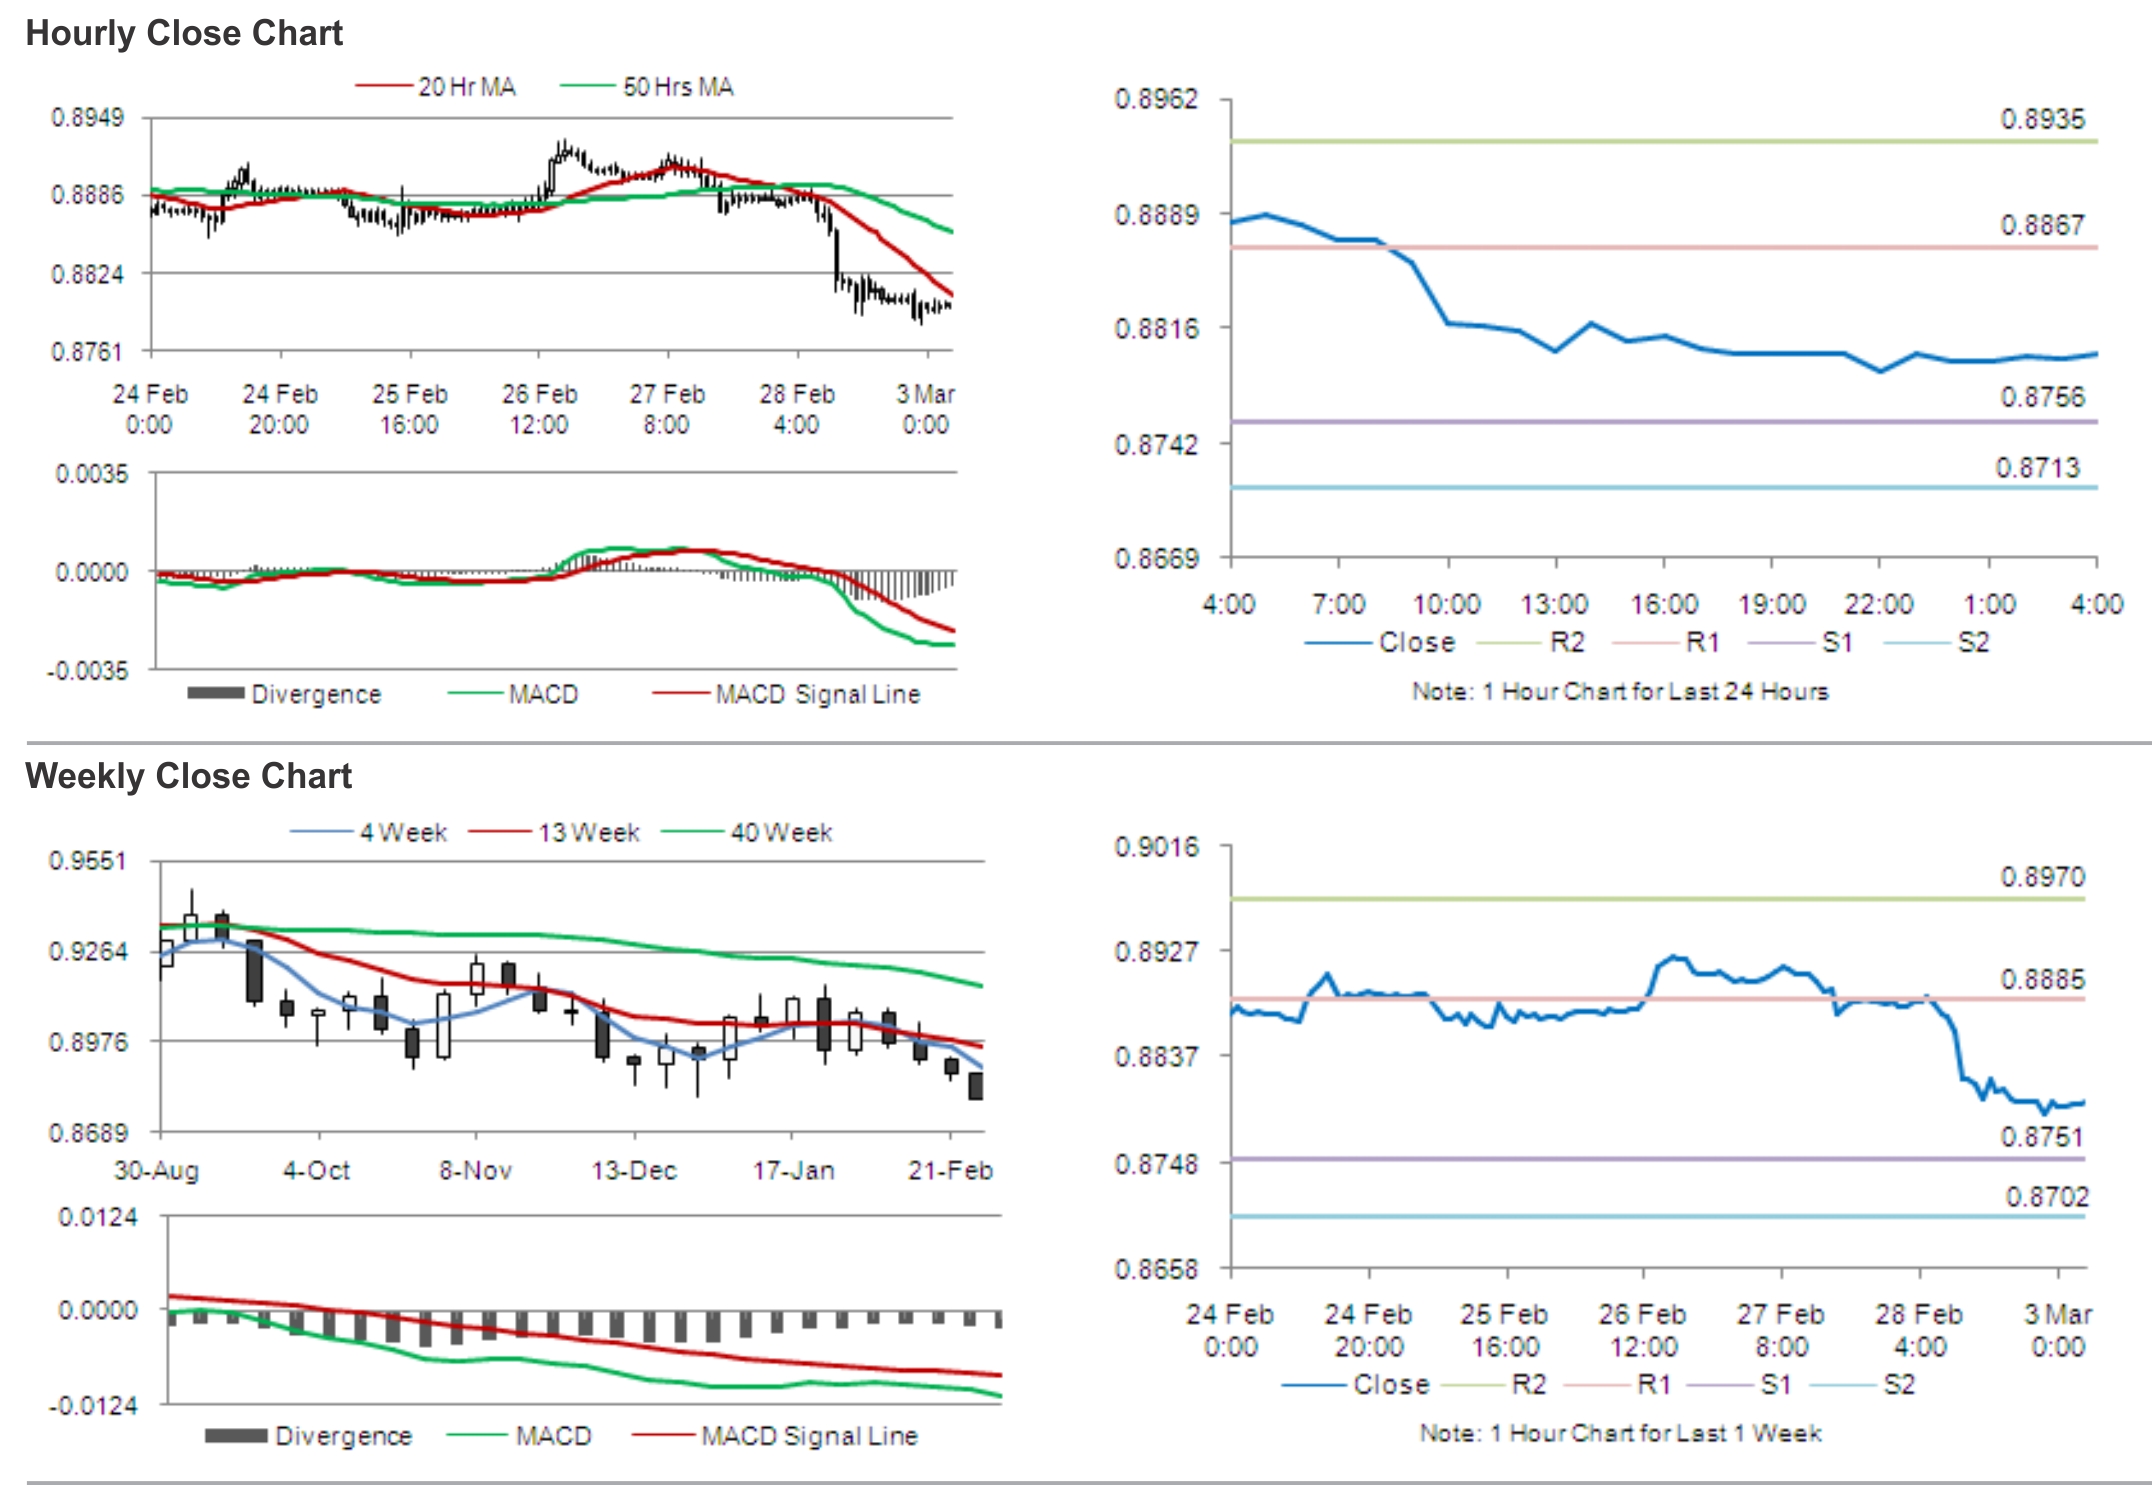
Task: Click the 0.8658 axis value
Action: [1156, 1270]
